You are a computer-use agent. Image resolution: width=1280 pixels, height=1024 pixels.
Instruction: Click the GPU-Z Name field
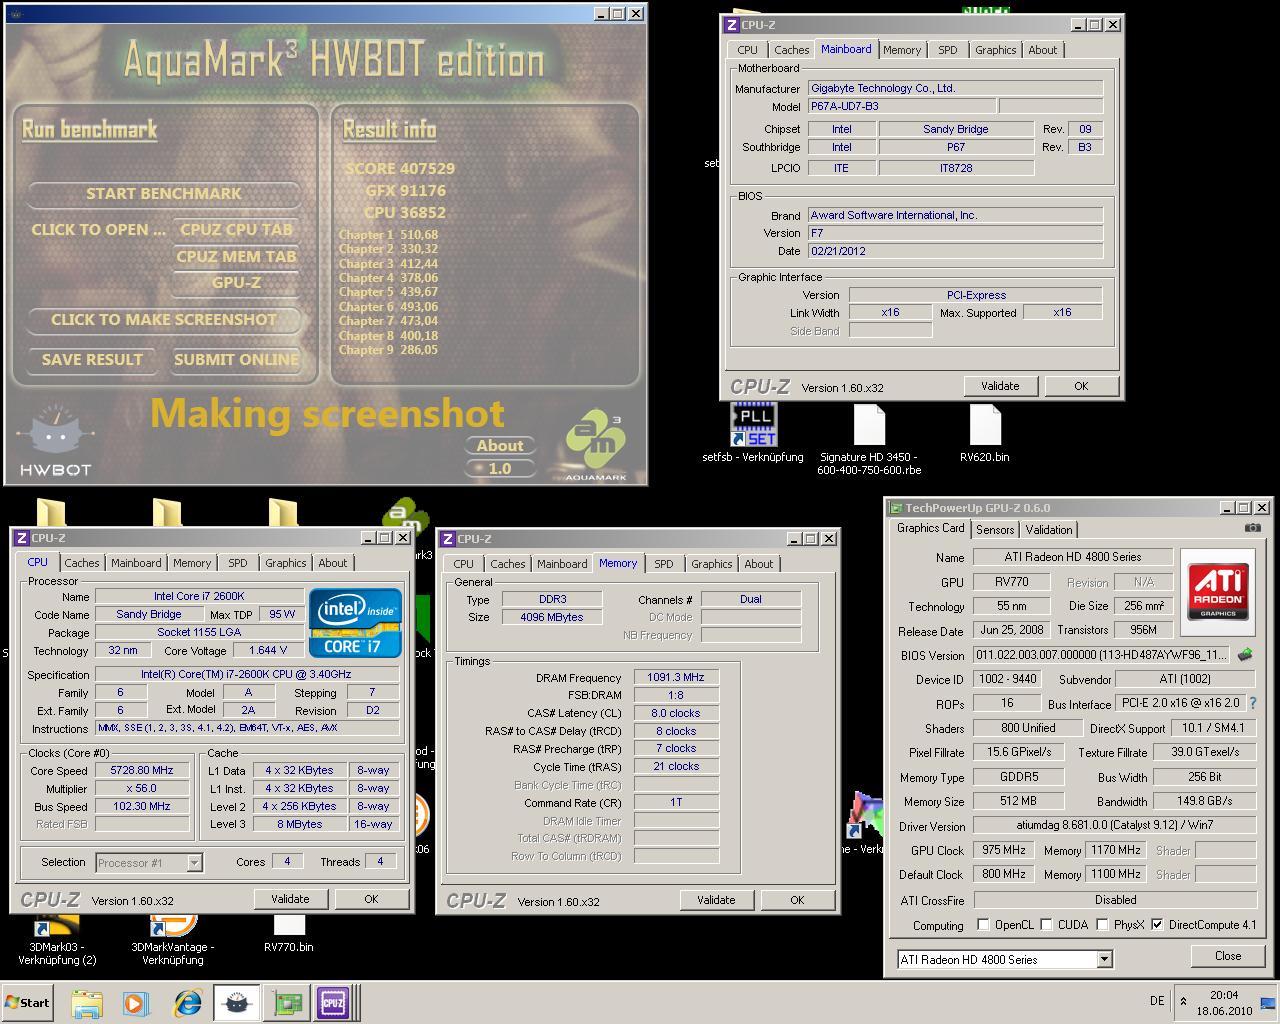click(x=1072, y=557)
